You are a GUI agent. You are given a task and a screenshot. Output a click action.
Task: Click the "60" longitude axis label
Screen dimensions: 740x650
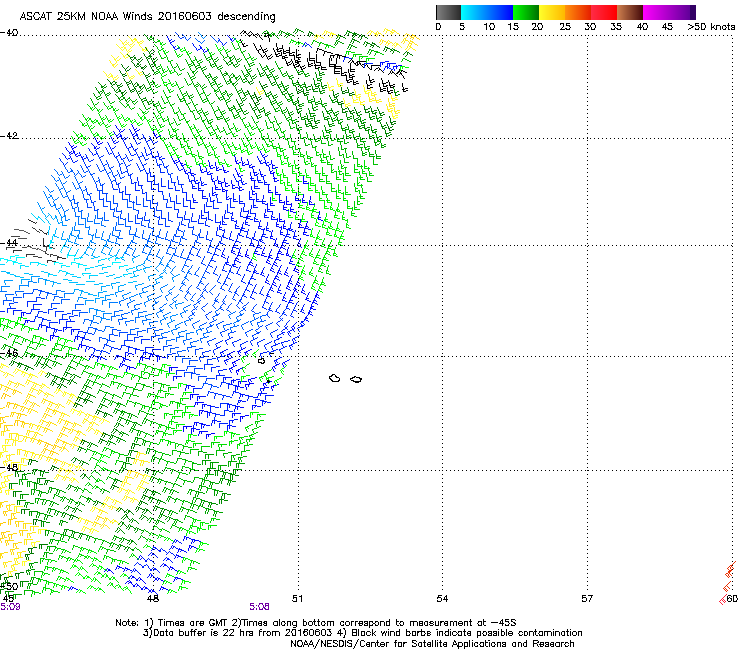click(x=732, y=599)
